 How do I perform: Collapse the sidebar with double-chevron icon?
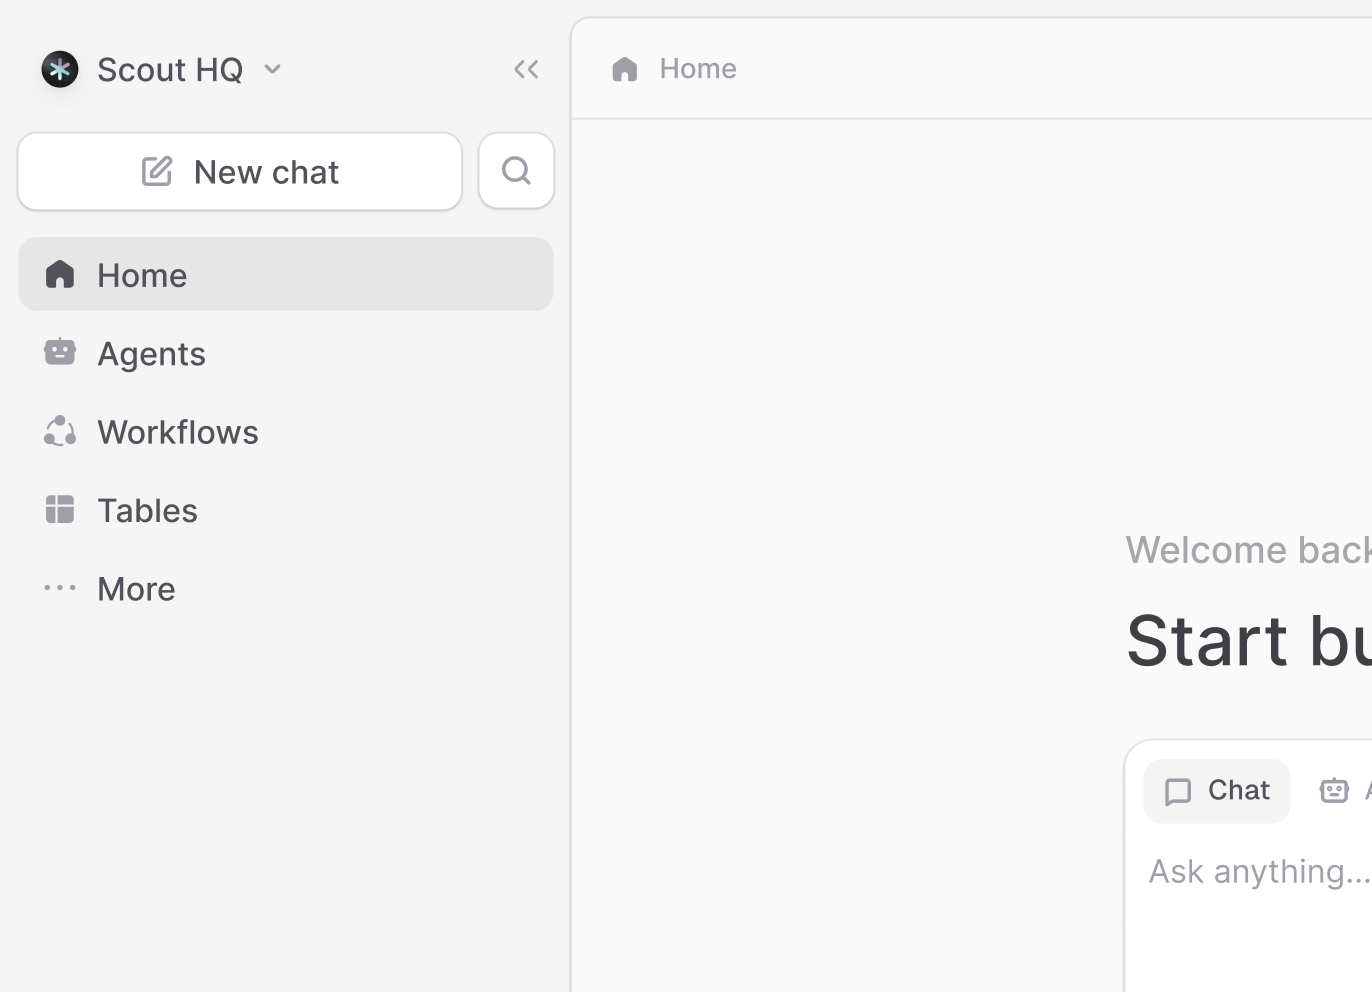click(x=526, y=69)
